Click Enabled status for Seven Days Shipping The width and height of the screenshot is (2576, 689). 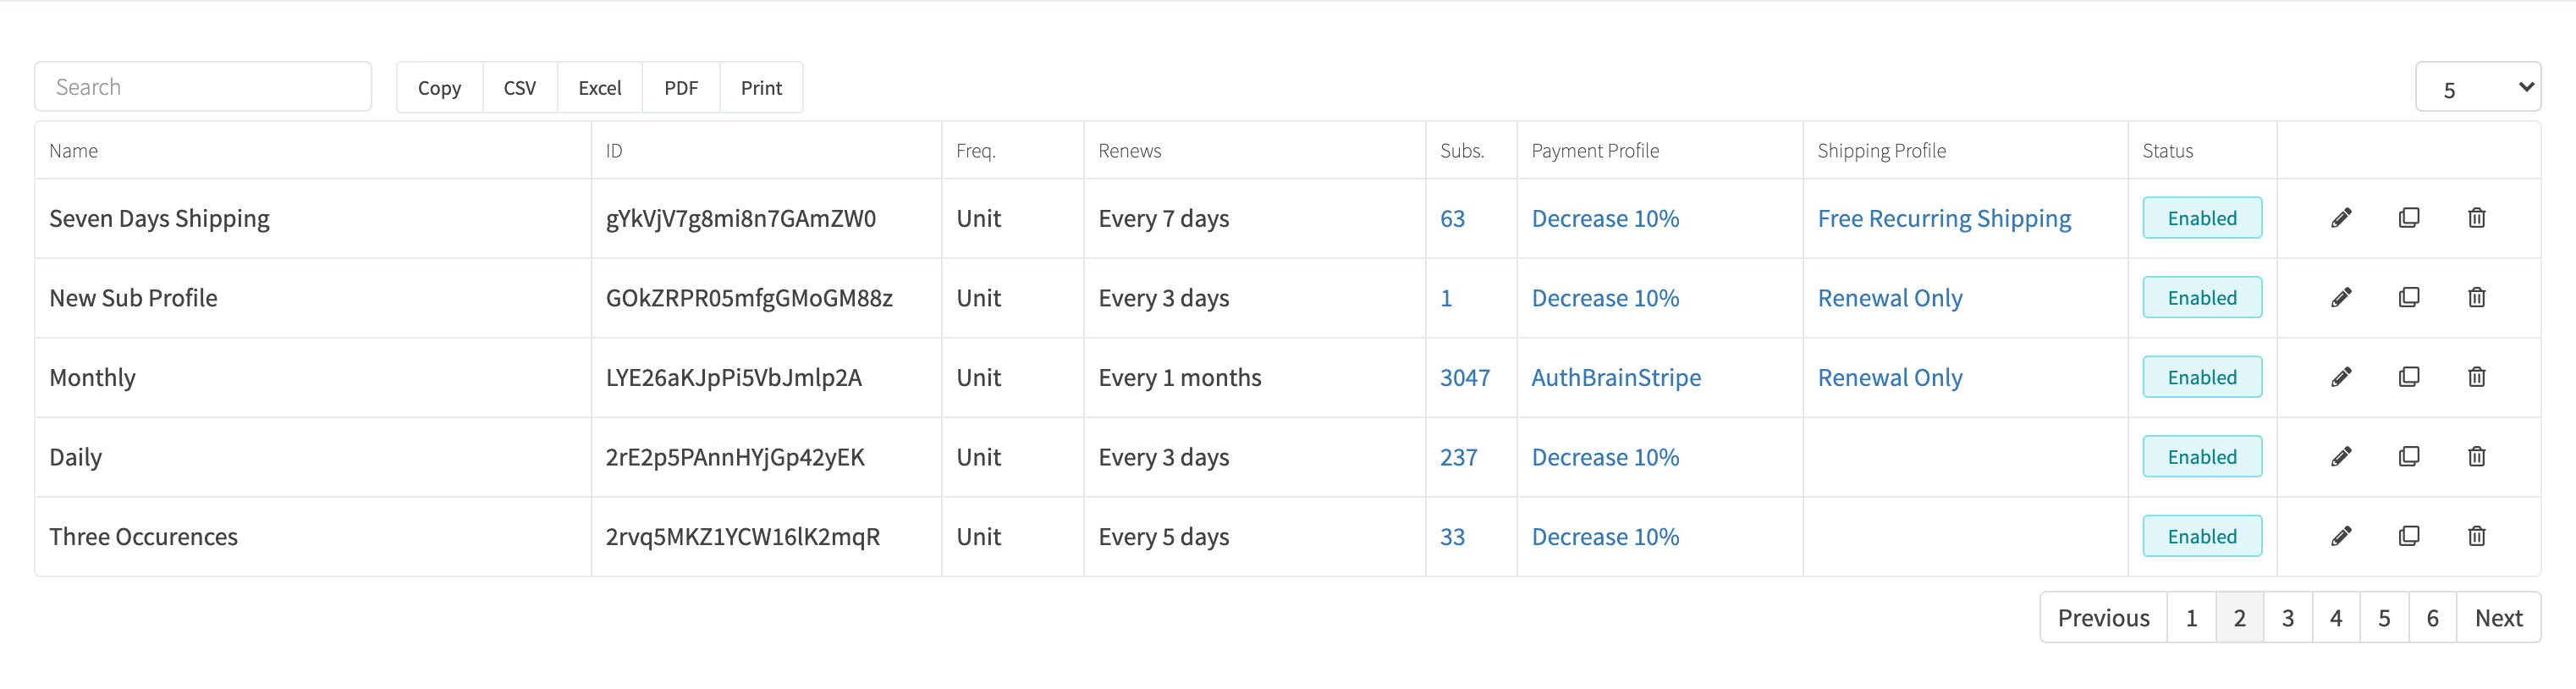tap(2202, 218)
